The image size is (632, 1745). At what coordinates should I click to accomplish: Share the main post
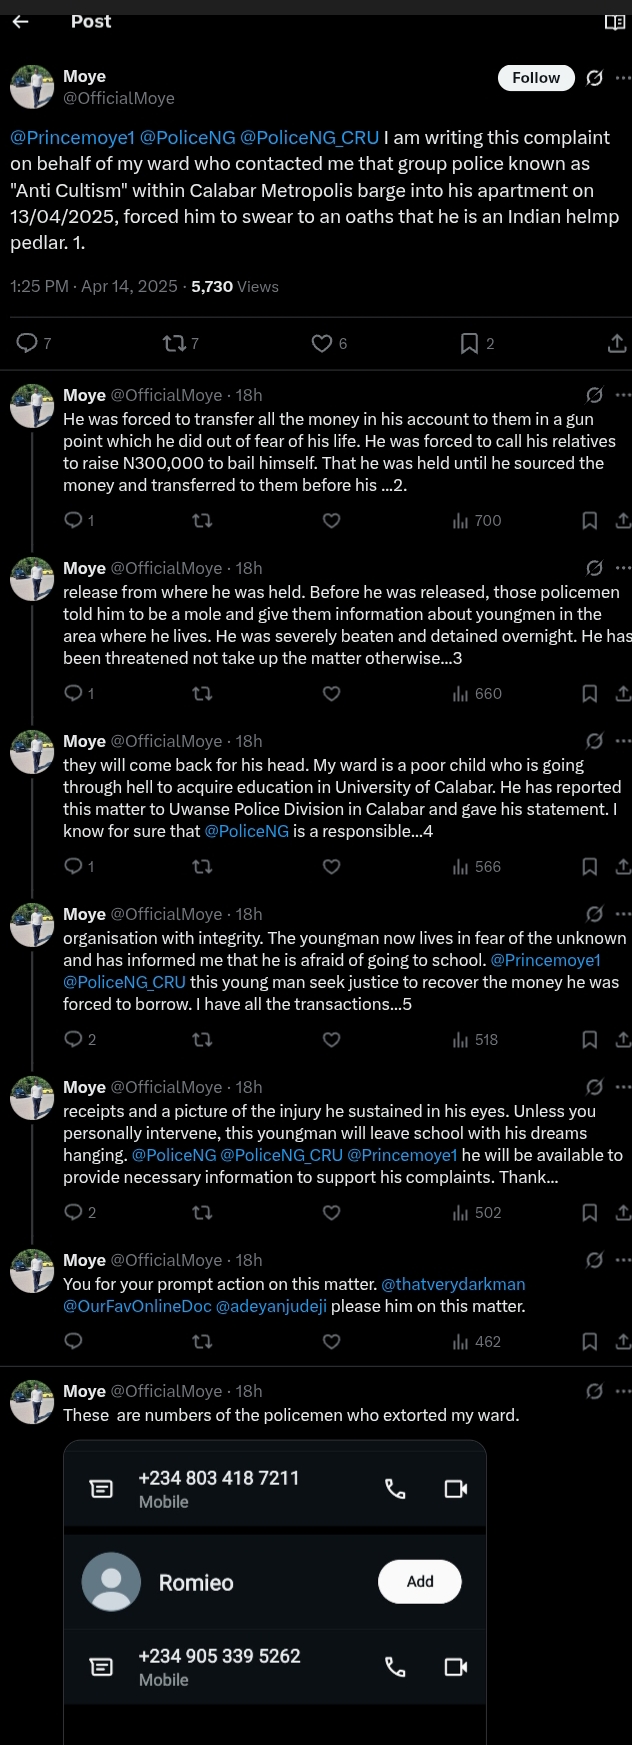point(617,344)
